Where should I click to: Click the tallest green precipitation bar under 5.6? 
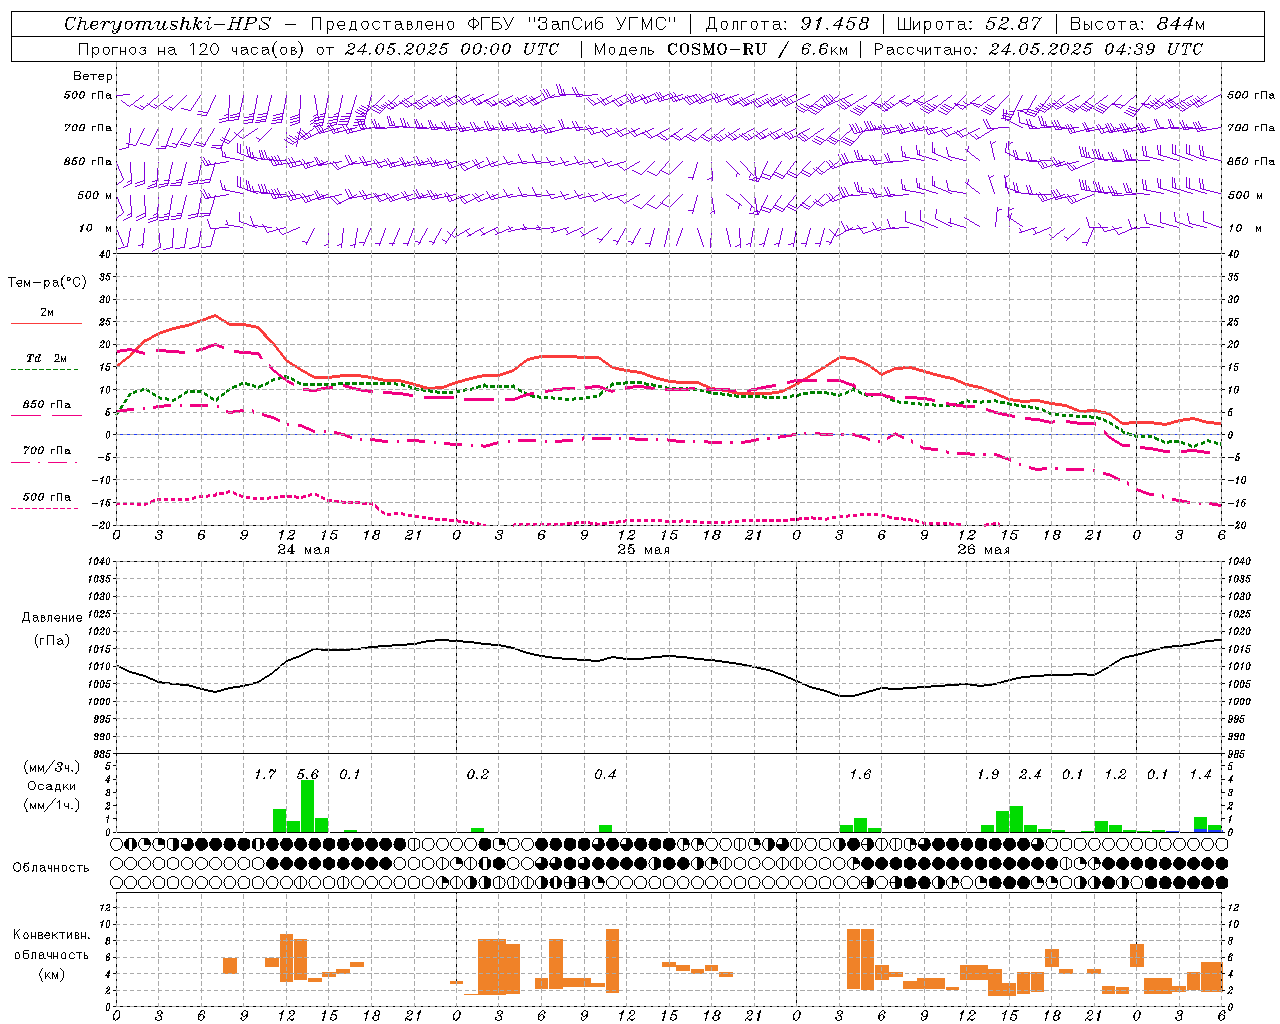pos(308,806)
